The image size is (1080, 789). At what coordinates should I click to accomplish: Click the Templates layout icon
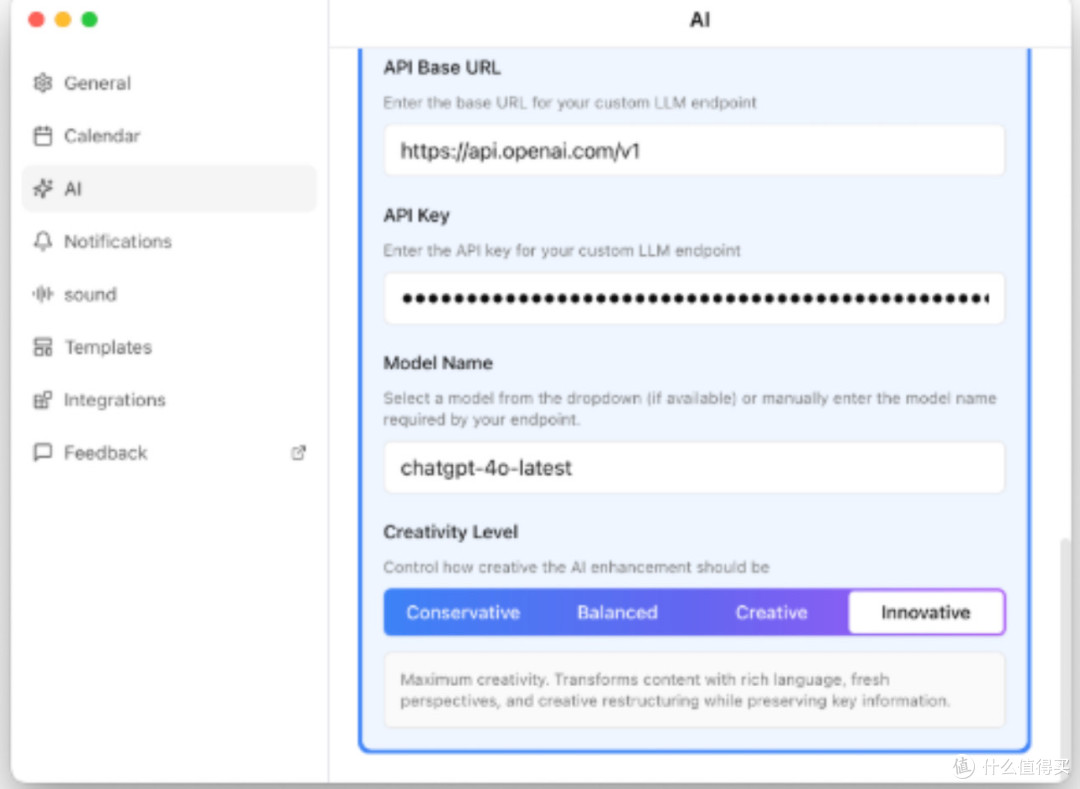[x=43, y=347]
